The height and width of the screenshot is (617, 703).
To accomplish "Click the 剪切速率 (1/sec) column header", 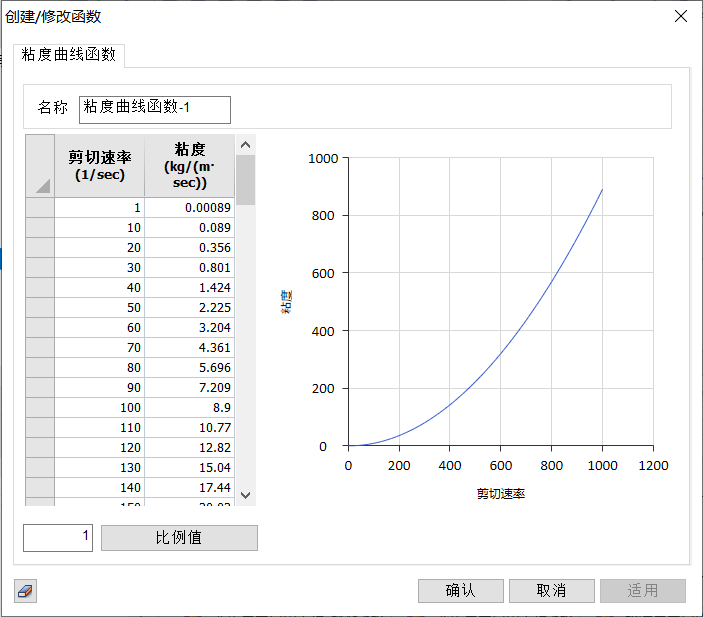I will 100,166.
